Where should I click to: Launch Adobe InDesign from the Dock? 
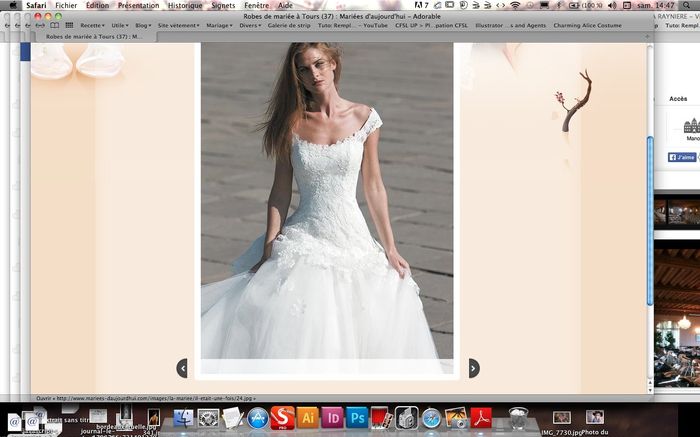point(332,418)
